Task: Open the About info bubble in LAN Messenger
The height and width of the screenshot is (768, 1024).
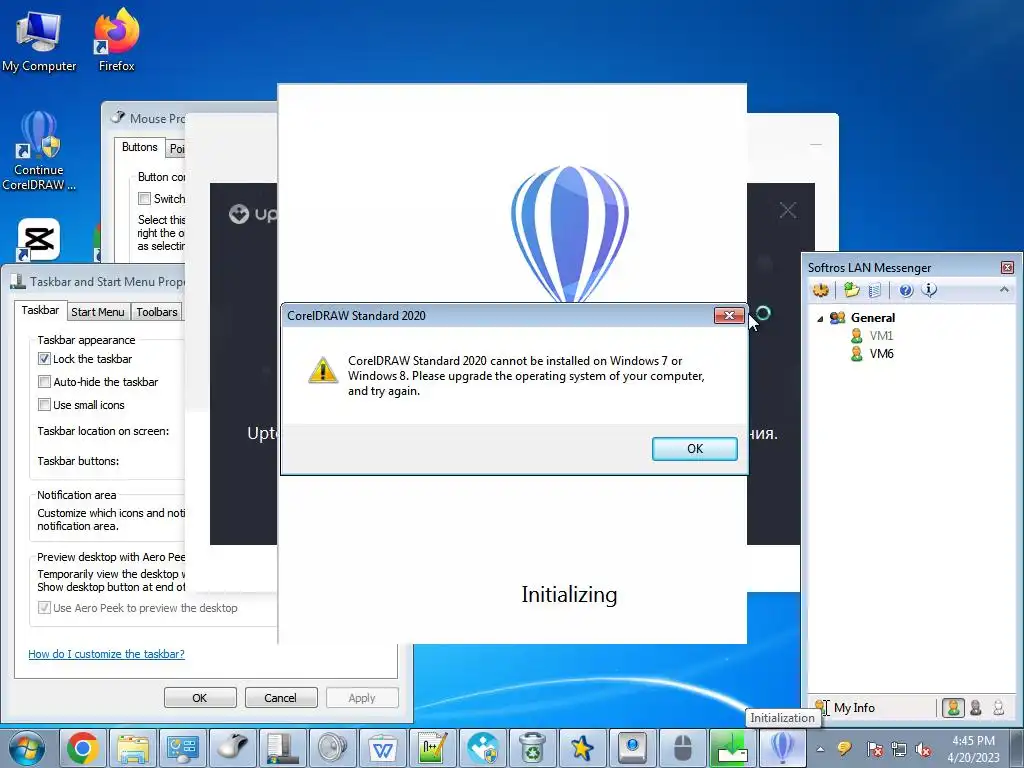Action: click(929, 290)
